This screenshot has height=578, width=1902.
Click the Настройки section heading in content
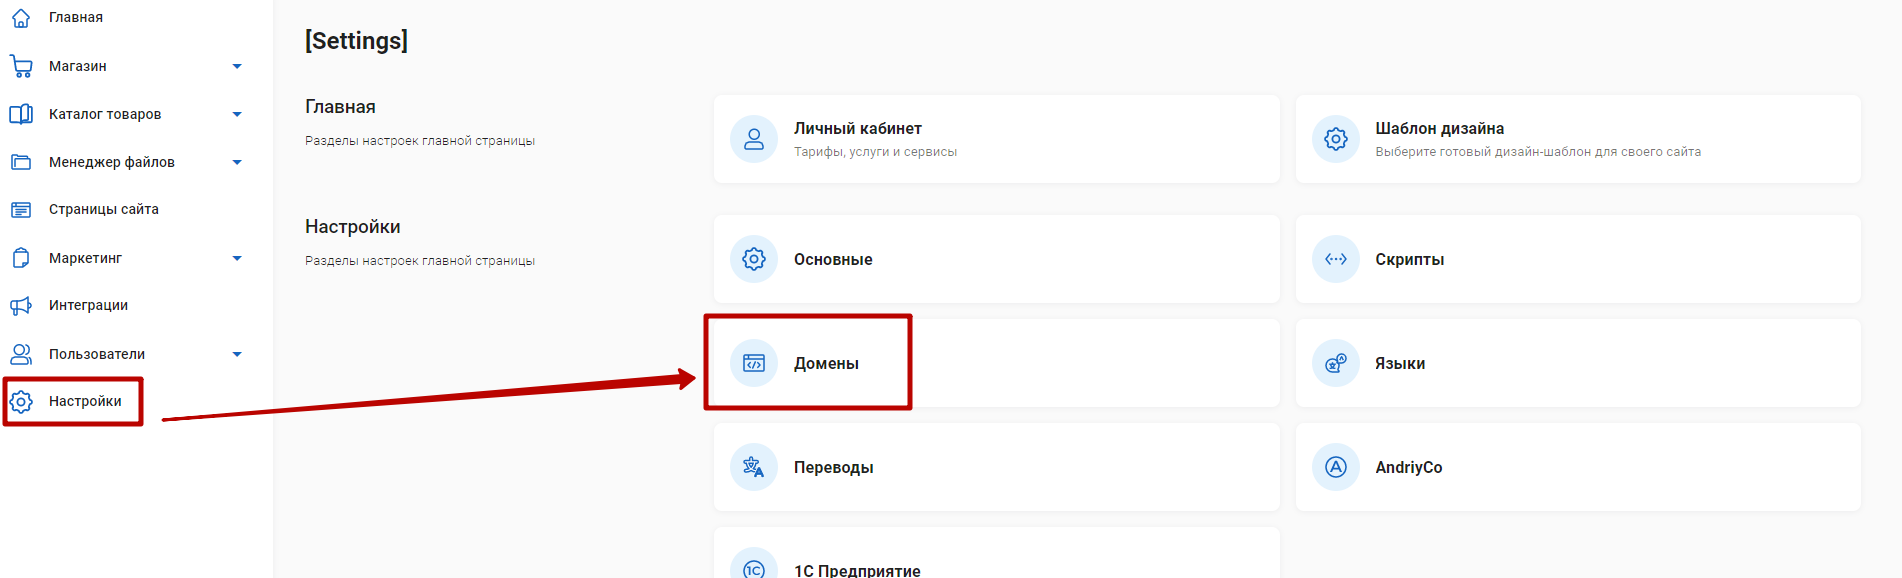click(353, 227)
